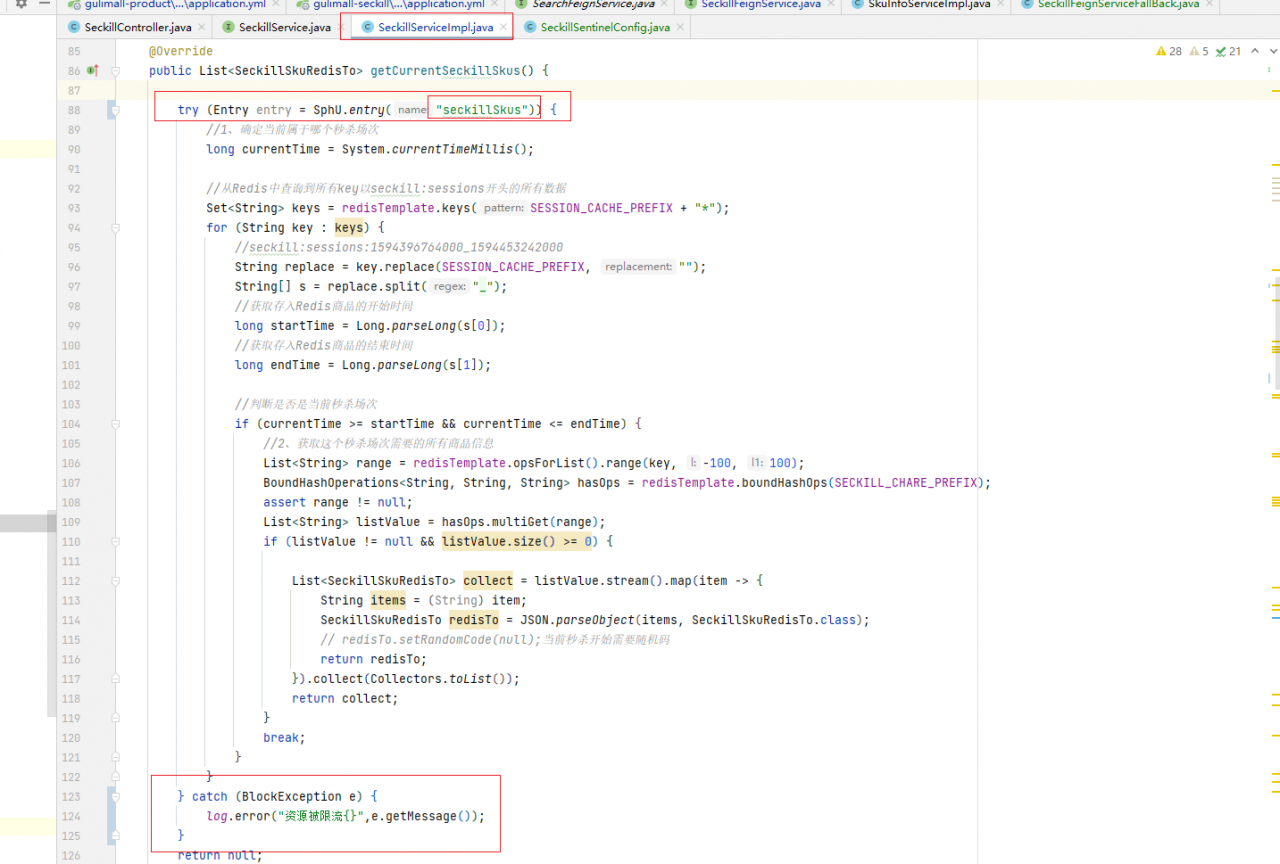The height and width of the screenshot is (864, 1280).
Task: Close the SkuInfoServiceImpl.java tab
Action: [x=1001, y=4]
